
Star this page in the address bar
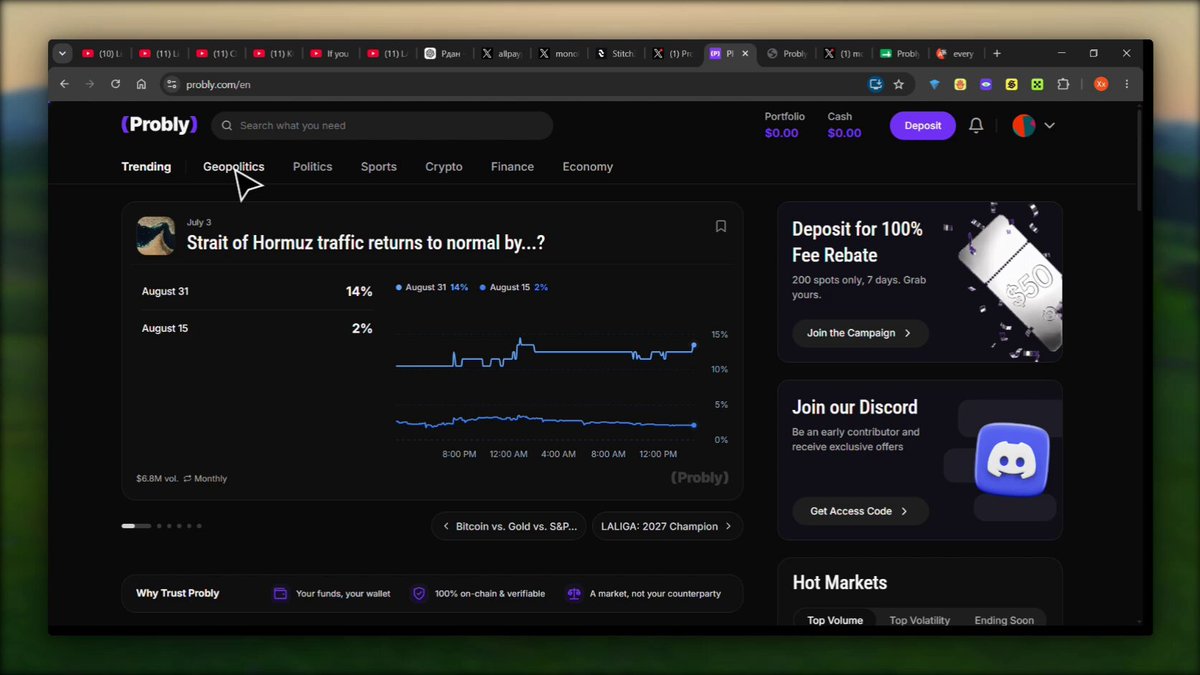[899, 84]
